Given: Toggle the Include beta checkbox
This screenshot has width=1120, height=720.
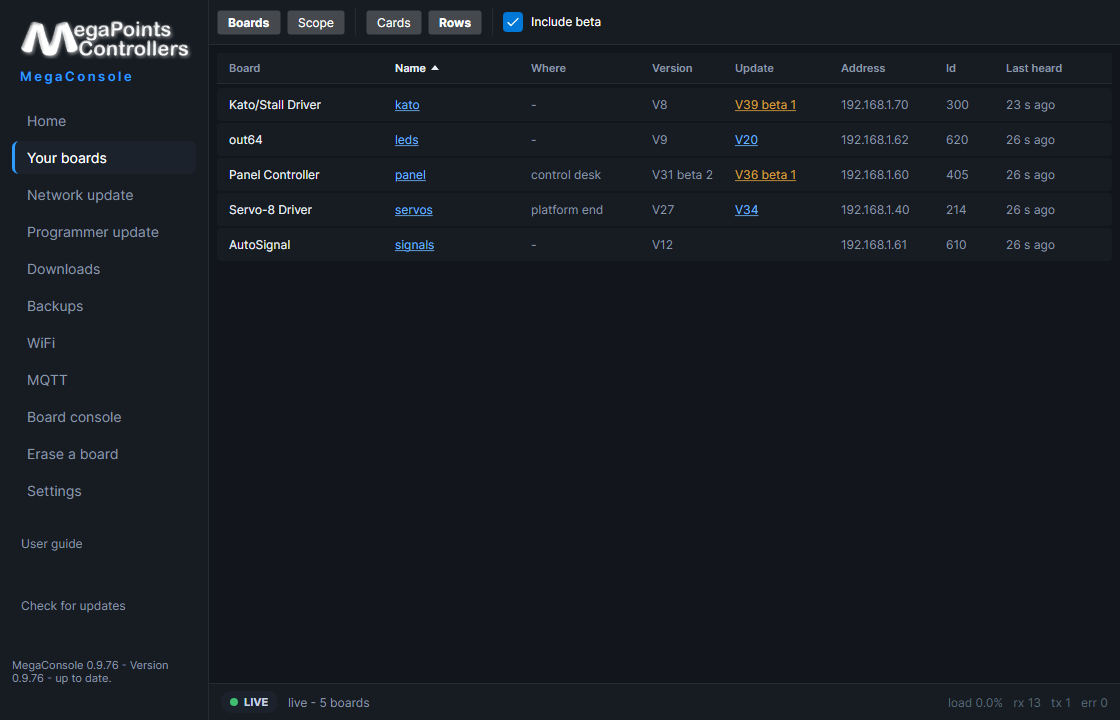Looking at the screenshot, I should [x=513, y=22].
